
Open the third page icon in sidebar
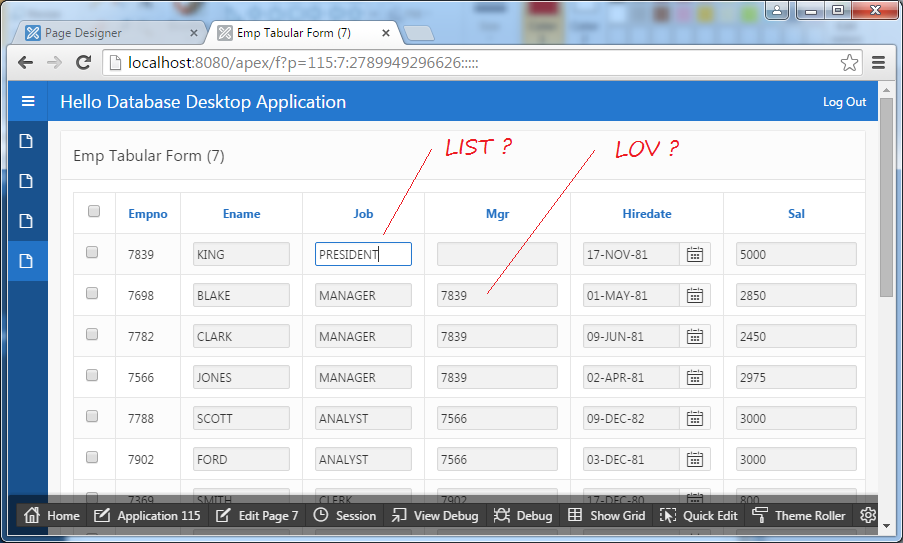(26, 221)
